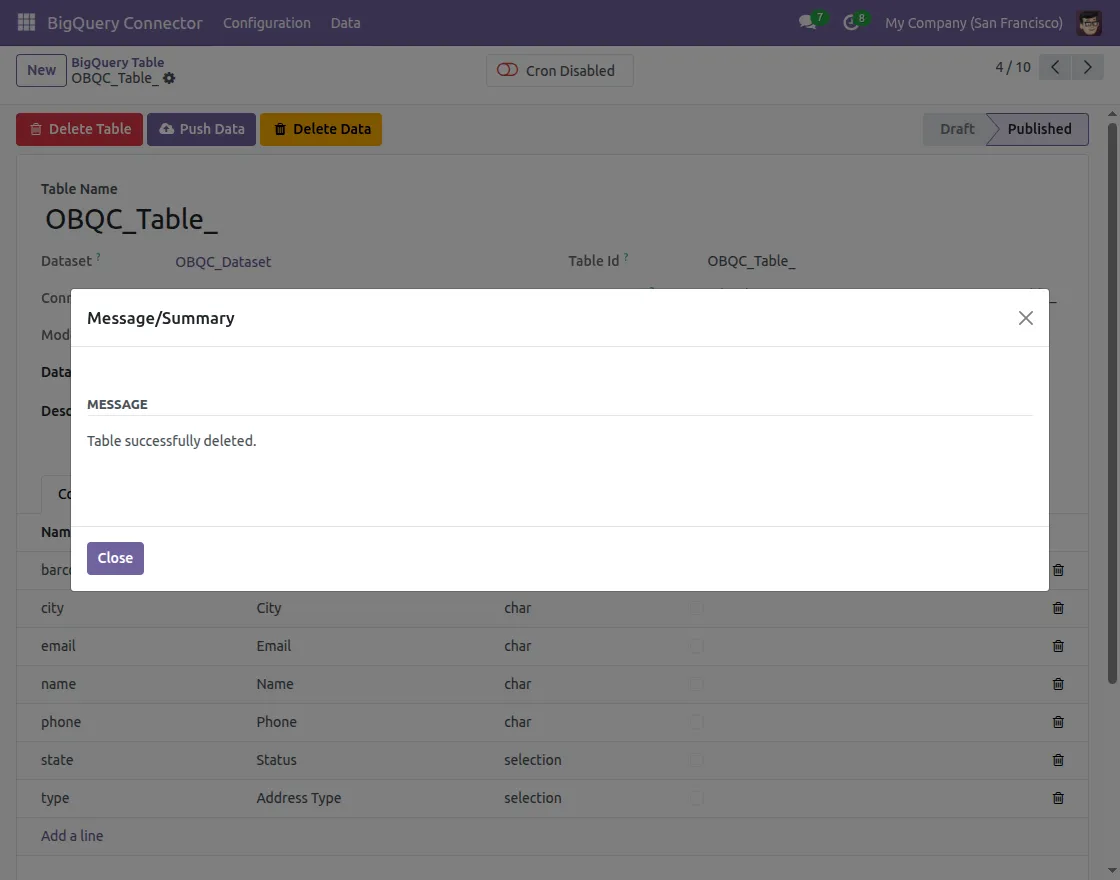Click the yellow Delete Data button
This screenshot has width=1120, height=880.
(x=321, y=129)
